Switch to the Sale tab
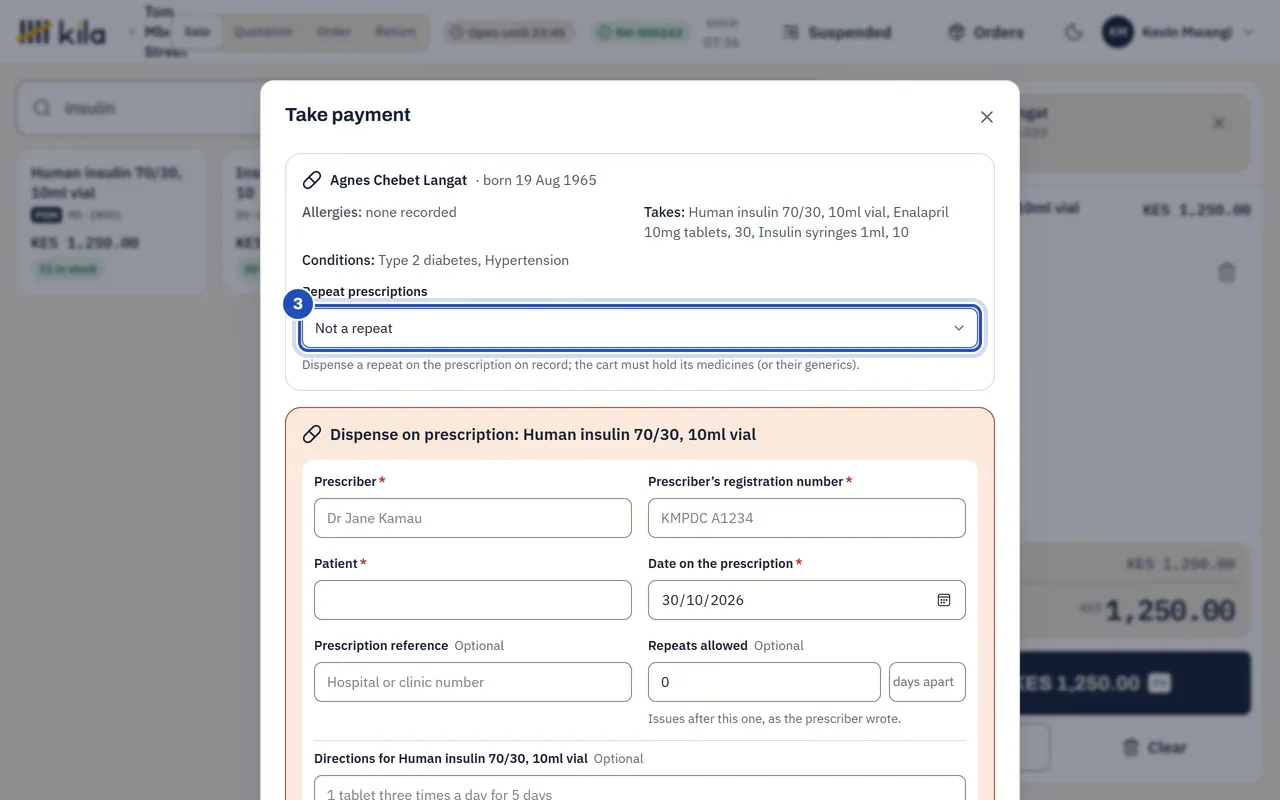 click(x=198, y=32)
